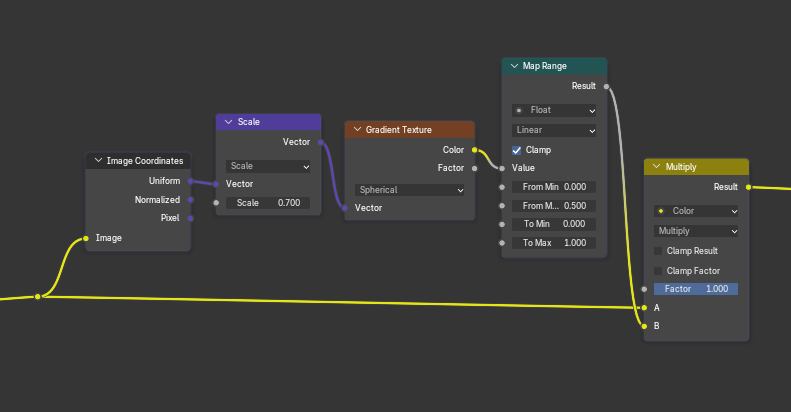The image size is (791, 412).
Task: Click the From Min 0.000 field
Action: tap(554, 187)
